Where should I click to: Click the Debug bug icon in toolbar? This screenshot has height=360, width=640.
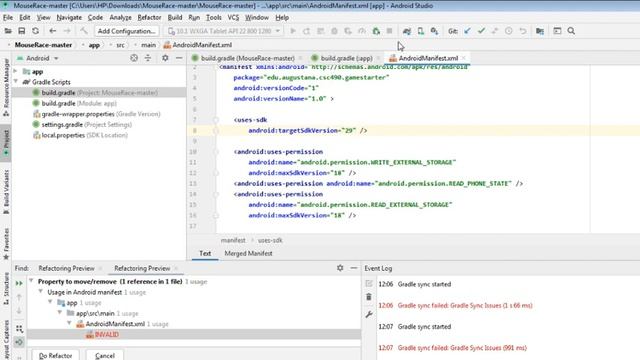pyautogui.click(x=334, y=31)
